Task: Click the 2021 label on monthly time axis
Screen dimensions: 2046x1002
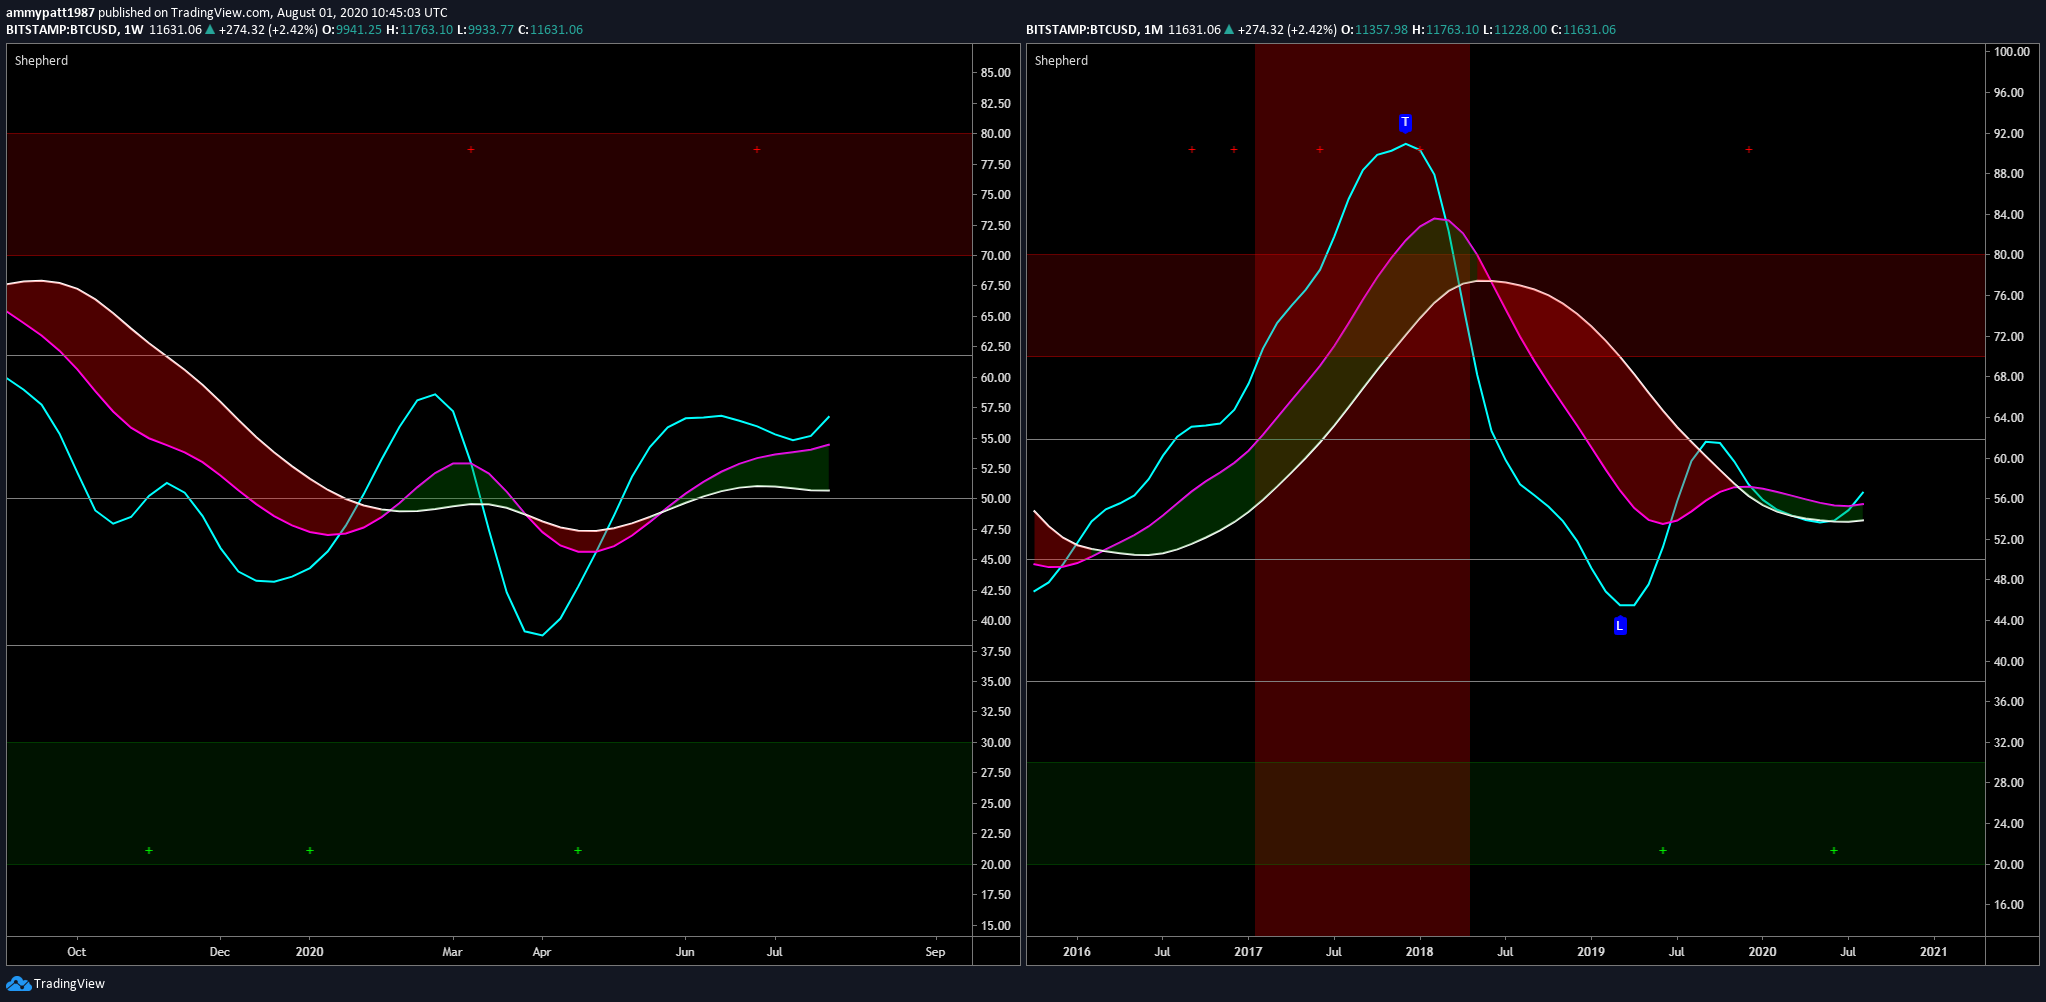Action: click(1934, 952)
